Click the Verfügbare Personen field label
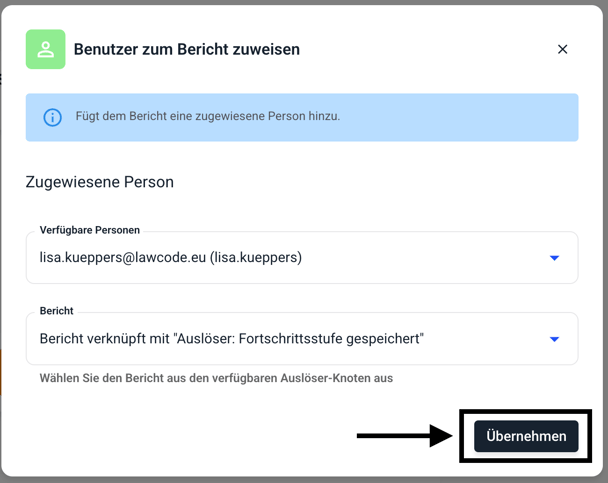 click(90, 230)
